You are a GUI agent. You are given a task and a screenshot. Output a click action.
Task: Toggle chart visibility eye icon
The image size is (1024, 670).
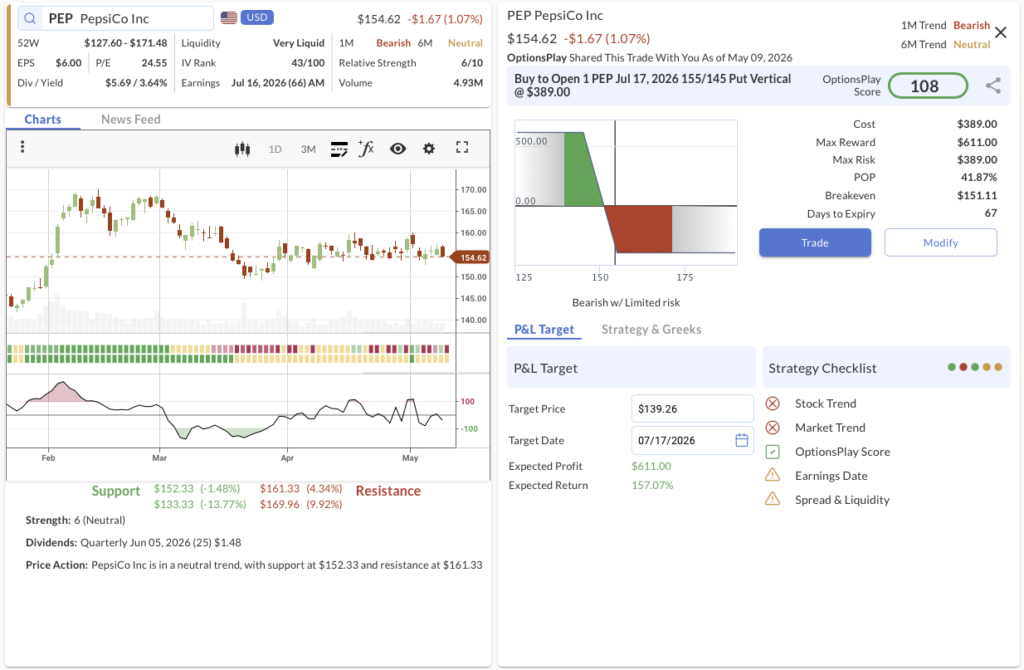pos(398,148)
